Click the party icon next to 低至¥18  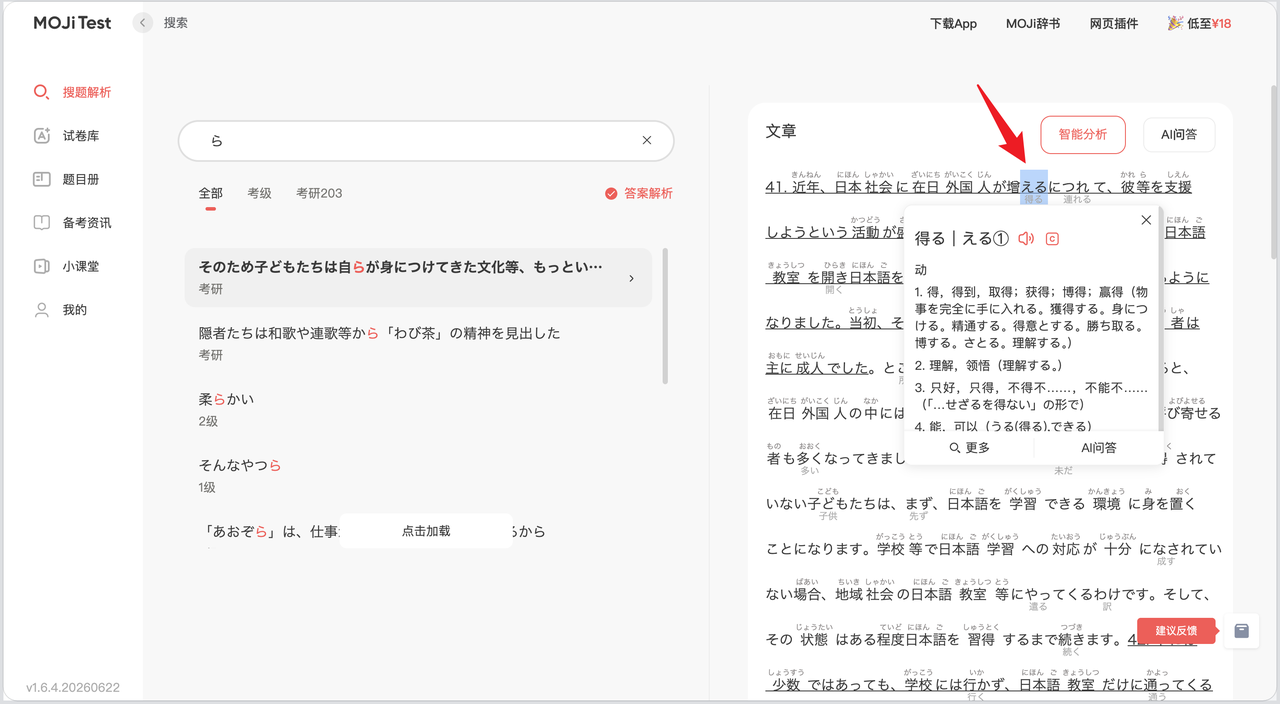click(1175, 23)
